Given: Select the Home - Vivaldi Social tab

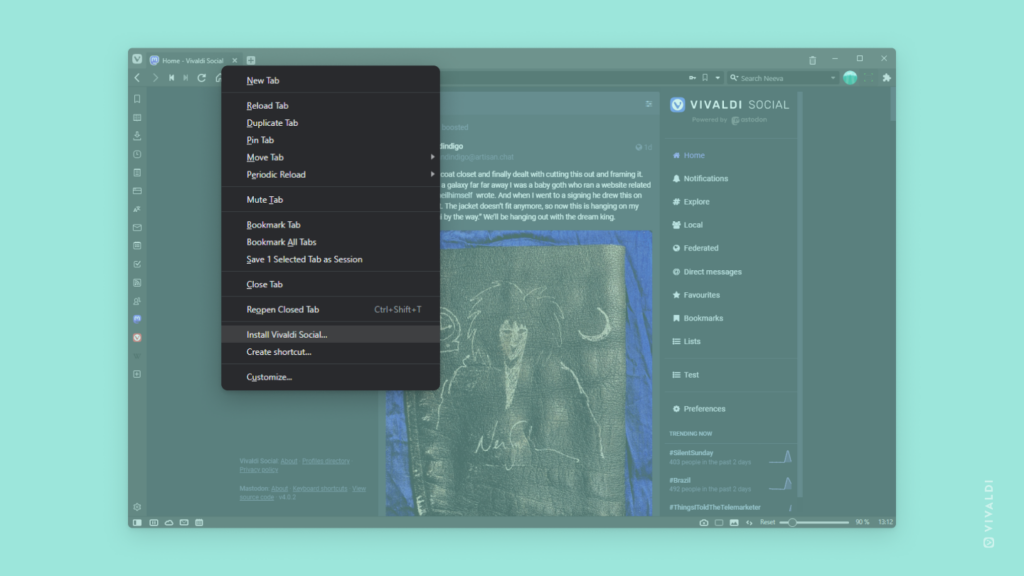Looking at the screenshot, I should [x=193, y=60].
